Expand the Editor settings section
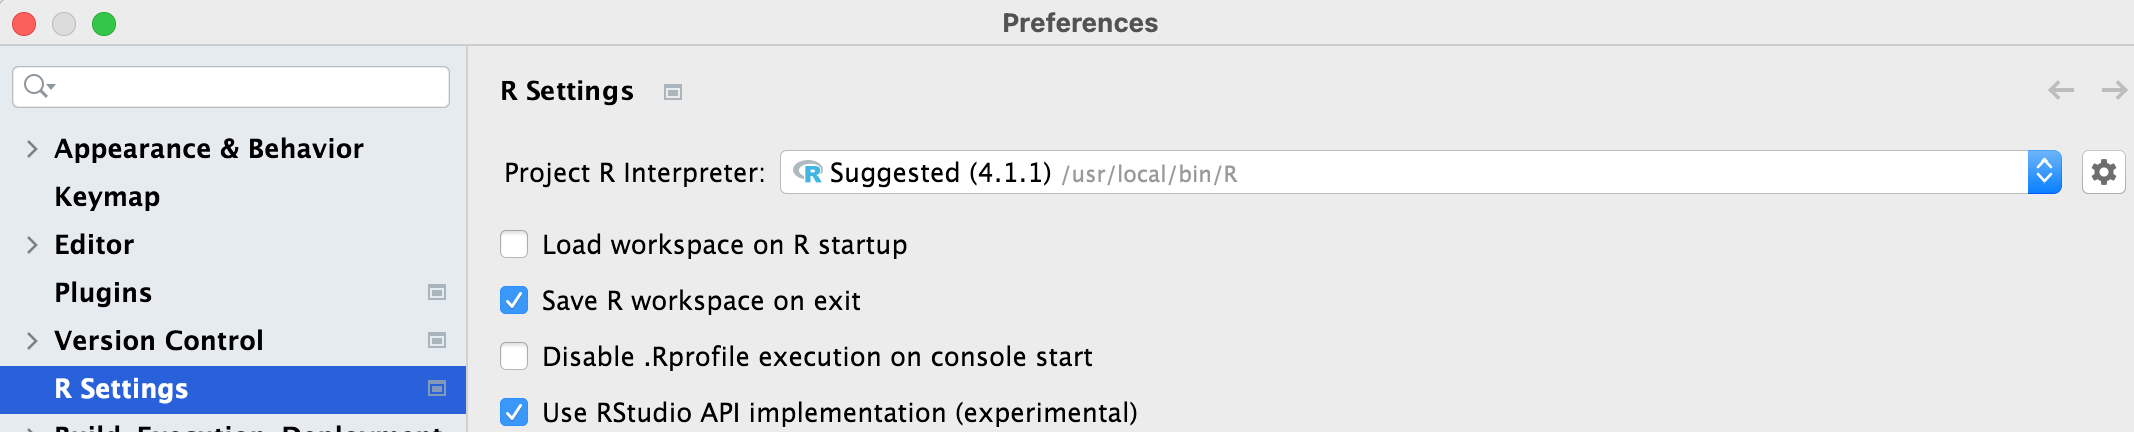The width and height of the screenshot is (2134, 432). pos(32,245)
